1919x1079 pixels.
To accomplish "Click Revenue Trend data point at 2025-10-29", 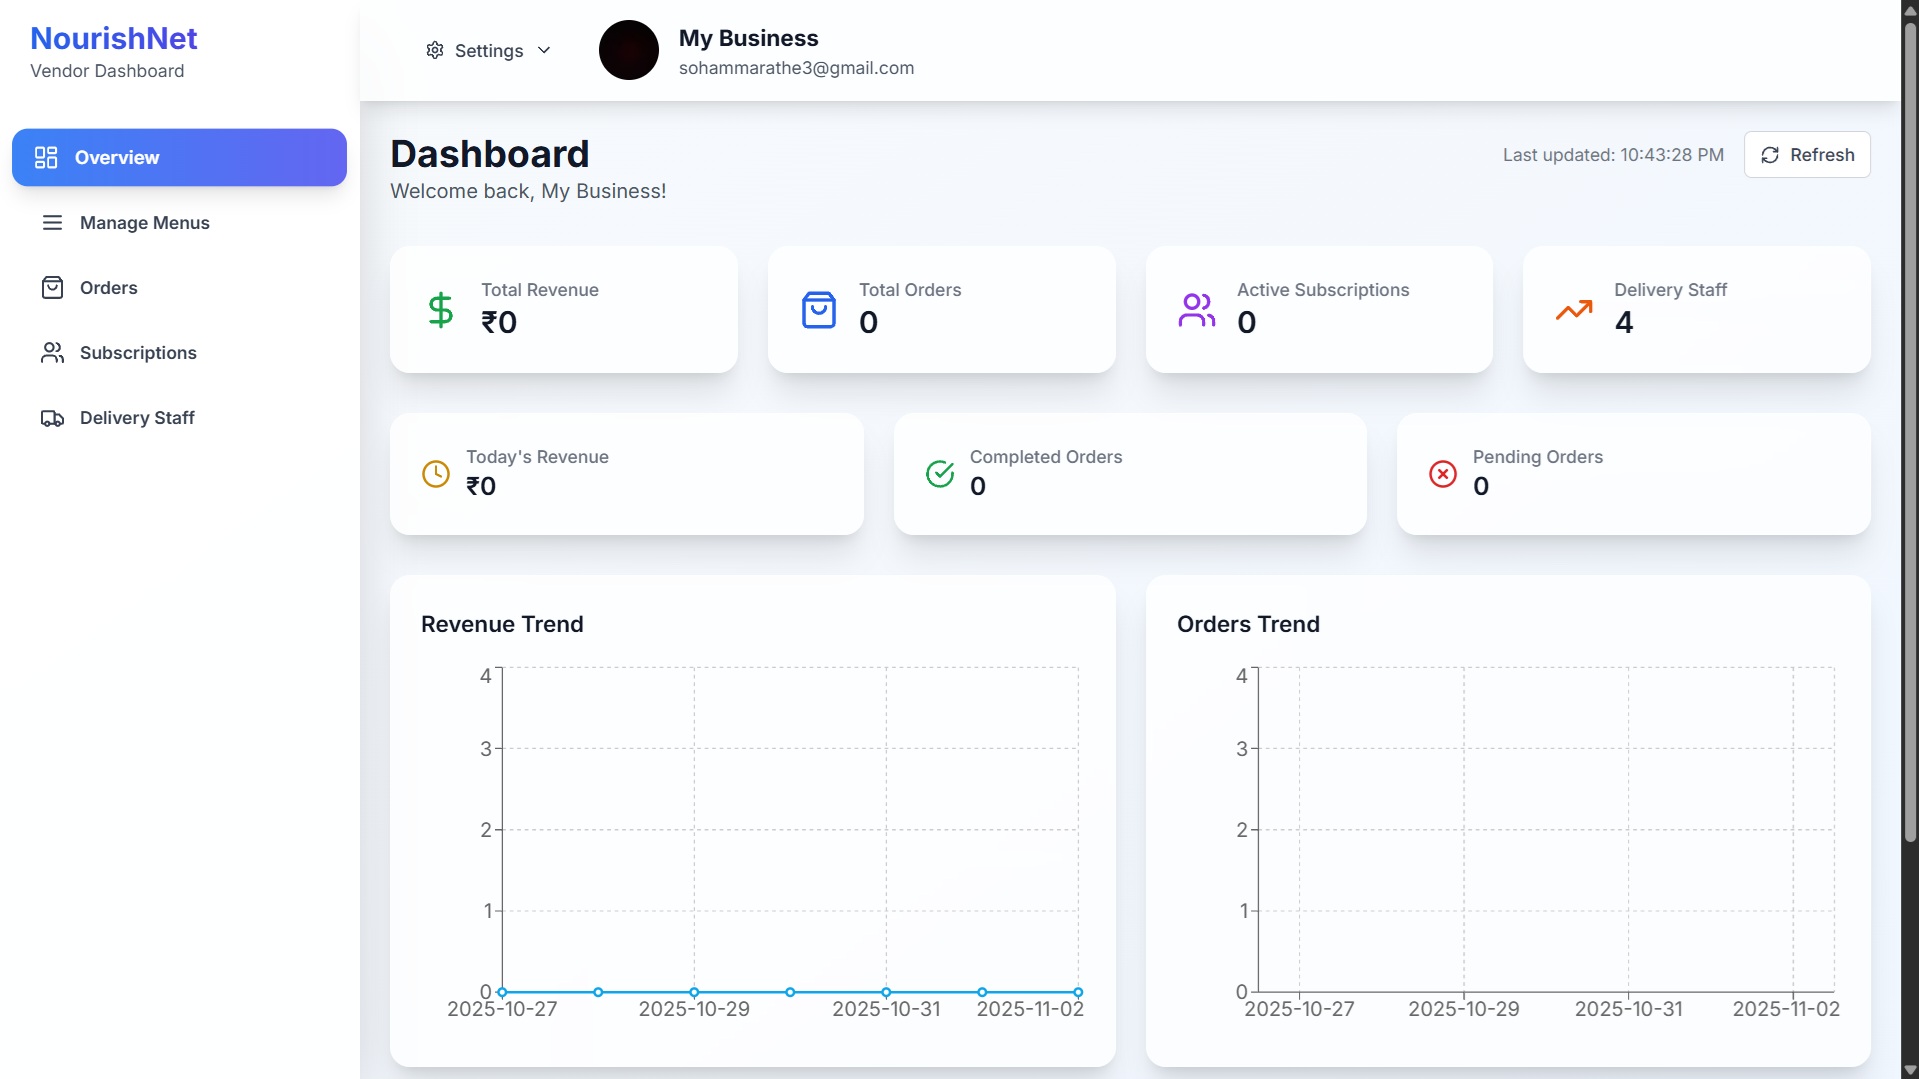I will pos(694,992).
